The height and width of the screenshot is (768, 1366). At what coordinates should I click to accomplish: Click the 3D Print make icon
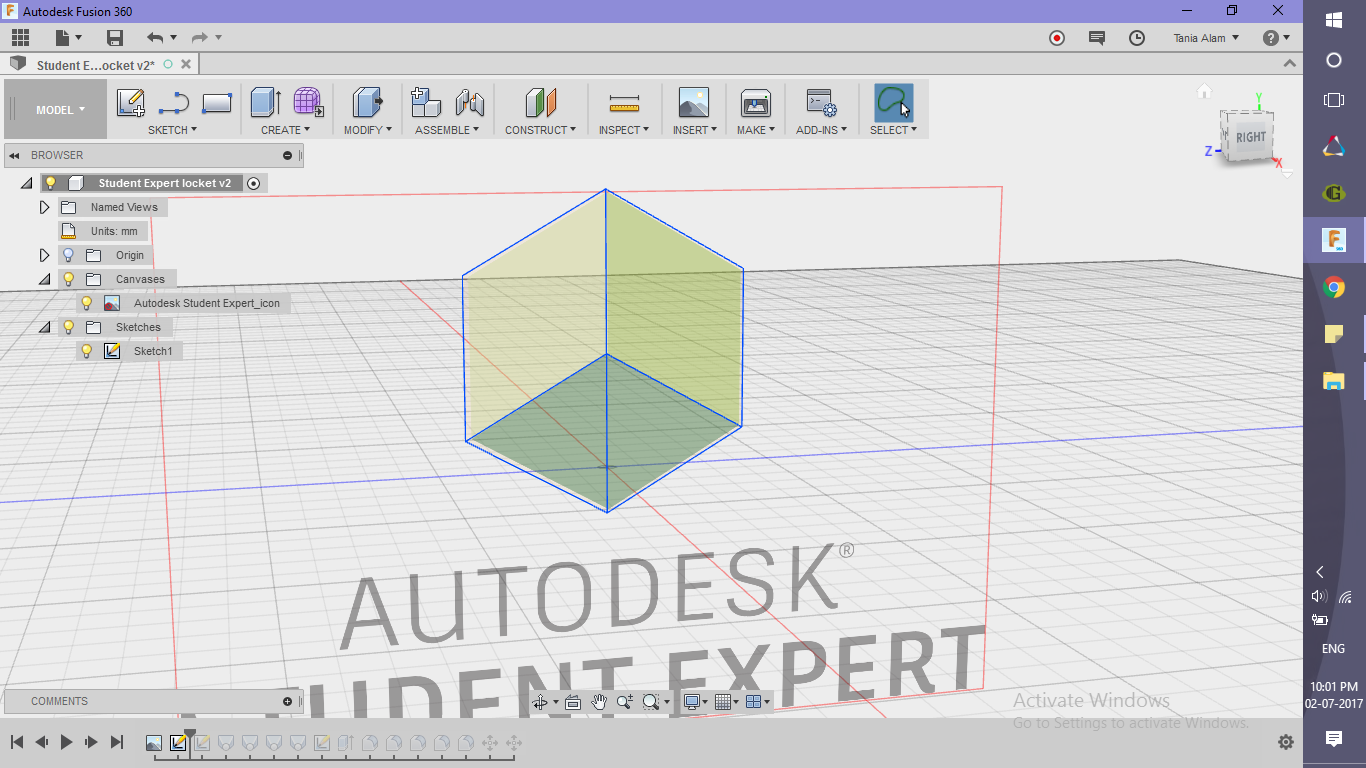755,103
